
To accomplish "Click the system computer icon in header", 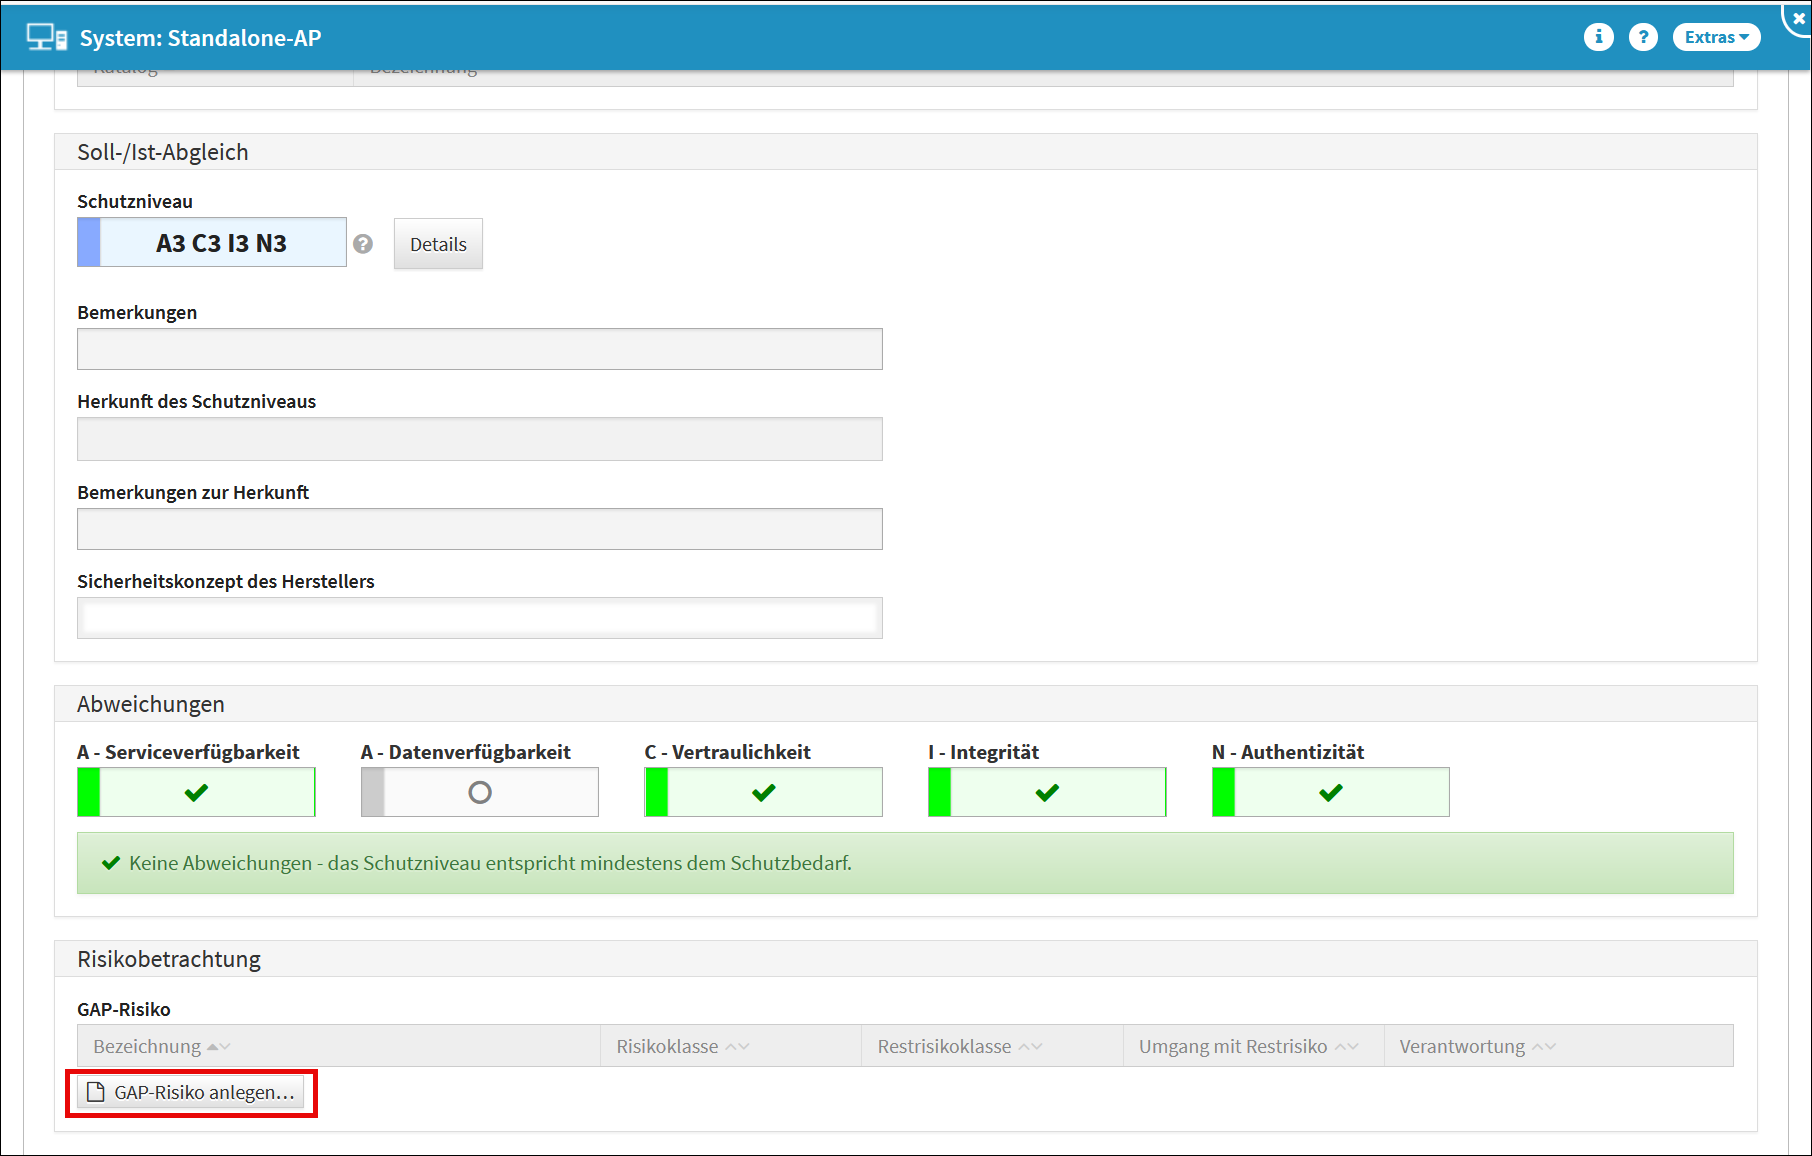I will click(46, 38).
